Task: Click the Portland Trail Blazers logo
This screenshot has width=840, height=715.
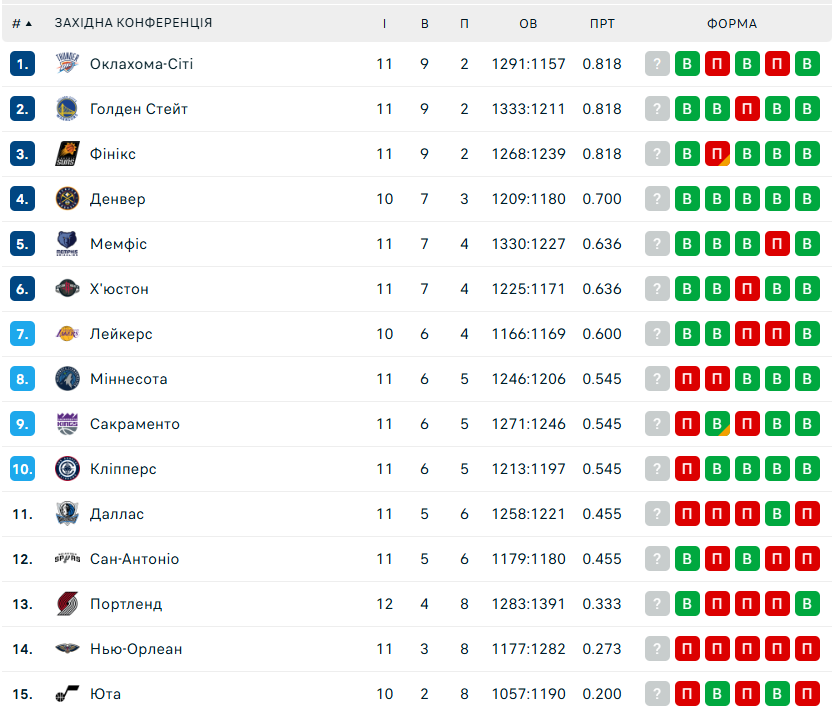Action: click(x=67, y=604)
